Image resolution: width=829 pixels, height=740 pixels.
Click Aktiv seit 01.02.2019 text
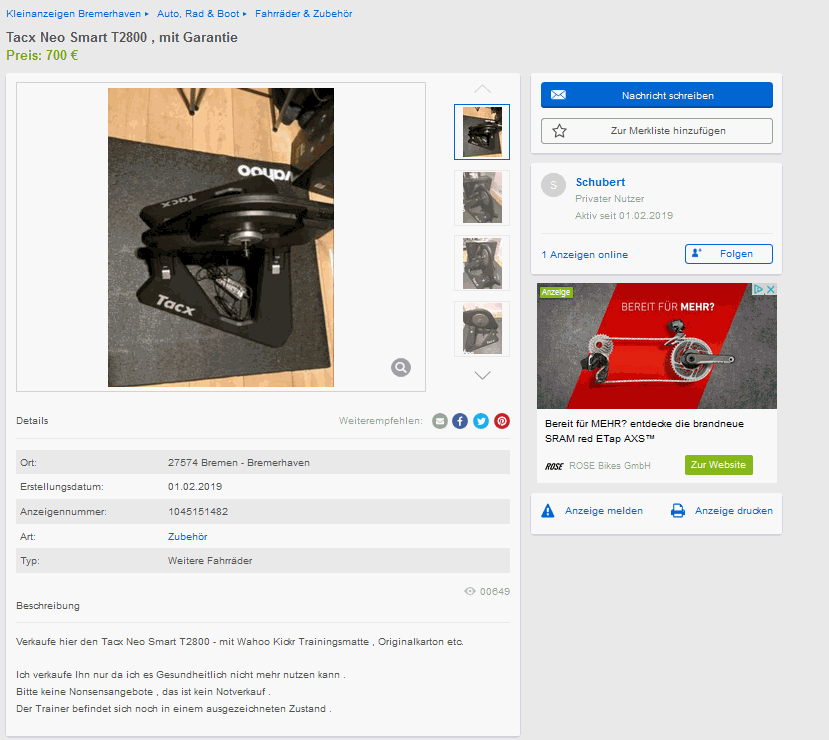(624, 216)
